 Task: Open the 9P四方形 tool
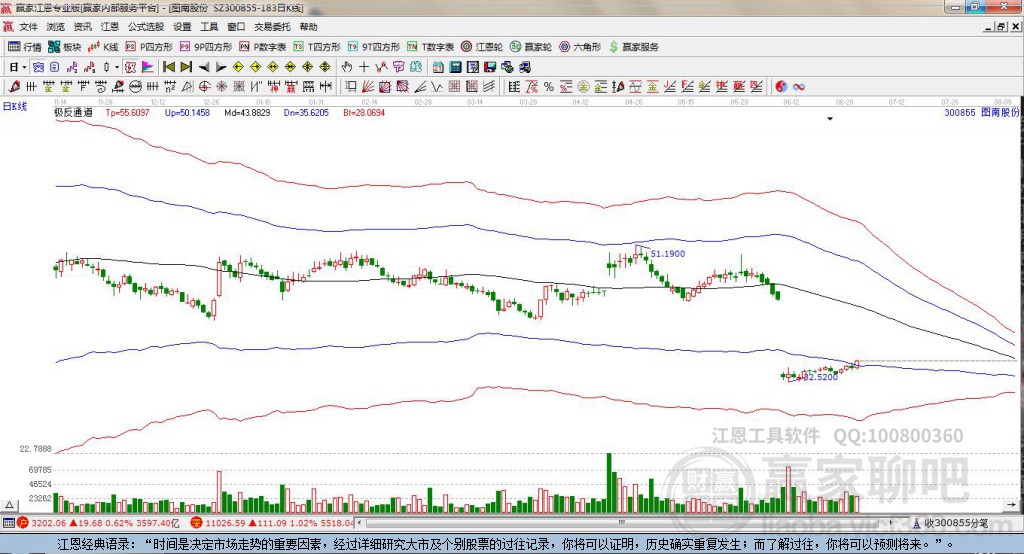point(206,47)
